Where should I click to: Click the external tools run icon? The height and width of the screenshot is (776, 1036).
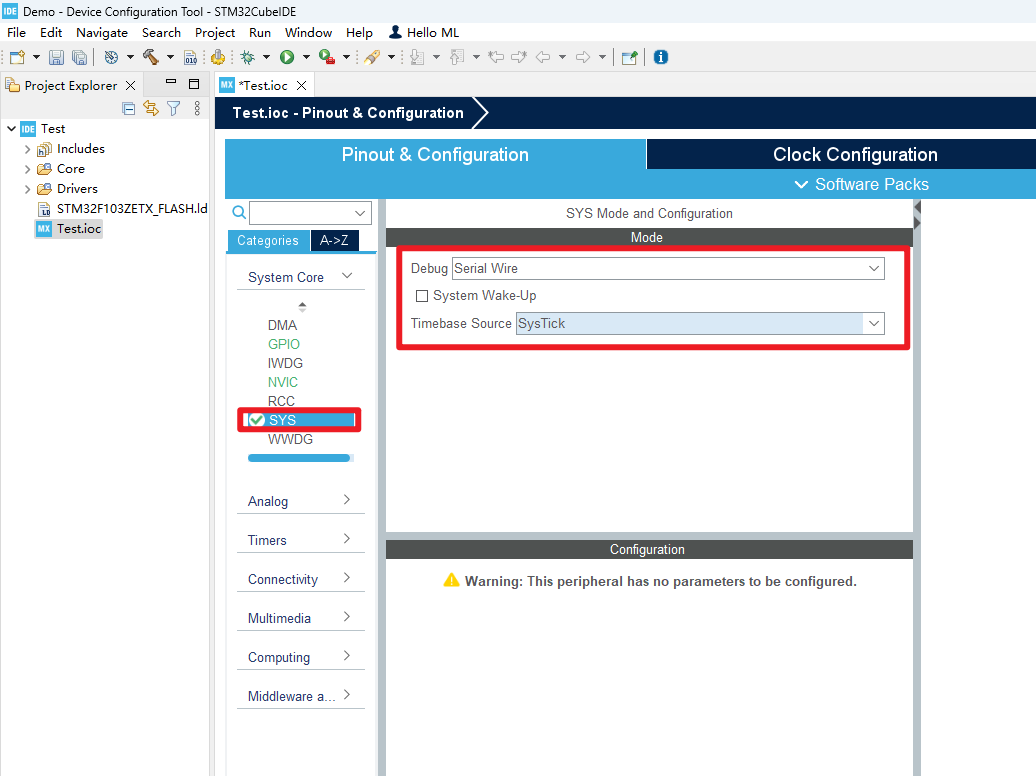click(326, 58)
